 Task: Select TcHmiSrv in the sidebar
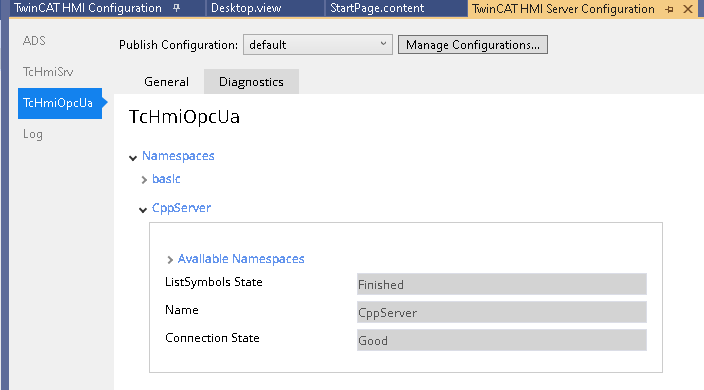coord(48,72)
